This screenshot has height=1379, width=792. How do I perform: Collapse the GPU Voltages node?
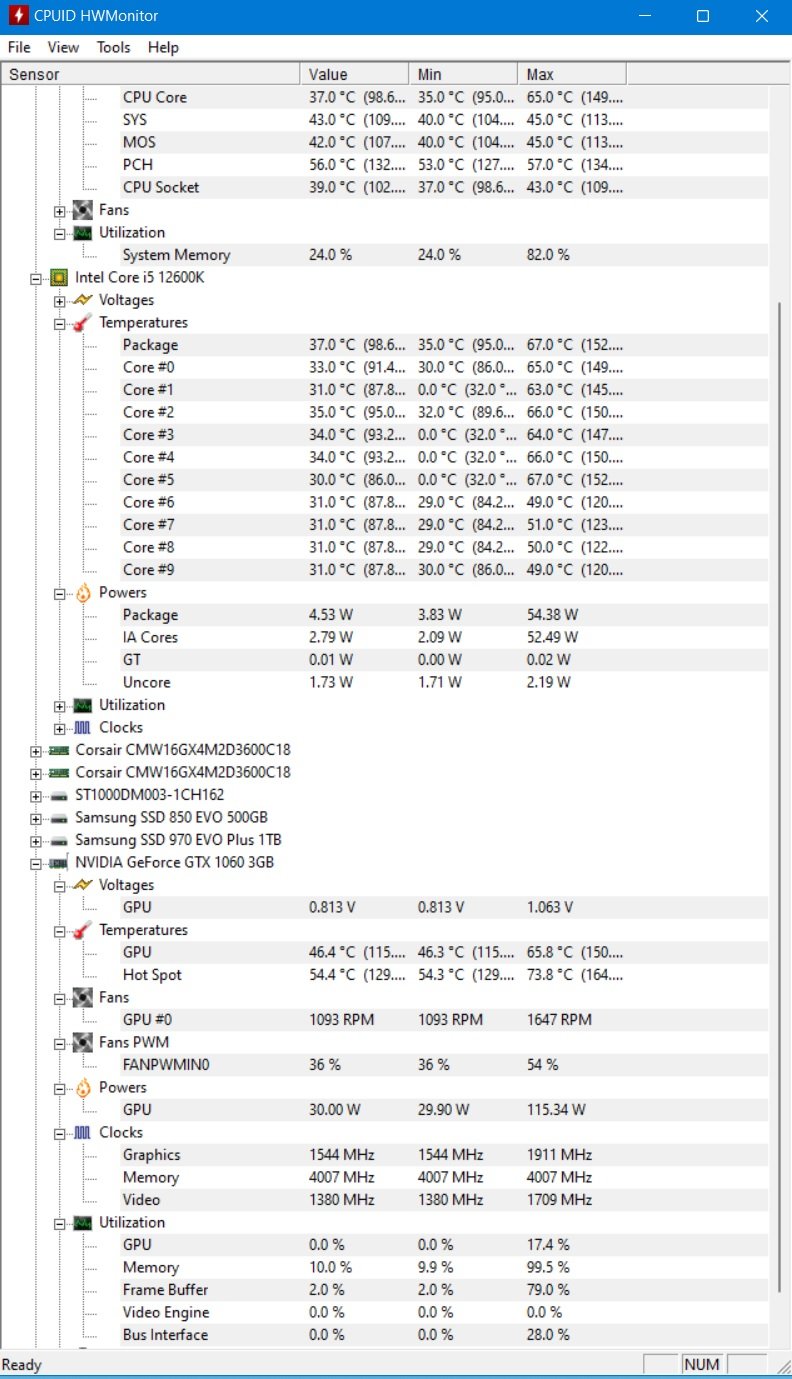pyautogui.click(x=60, y=885)
